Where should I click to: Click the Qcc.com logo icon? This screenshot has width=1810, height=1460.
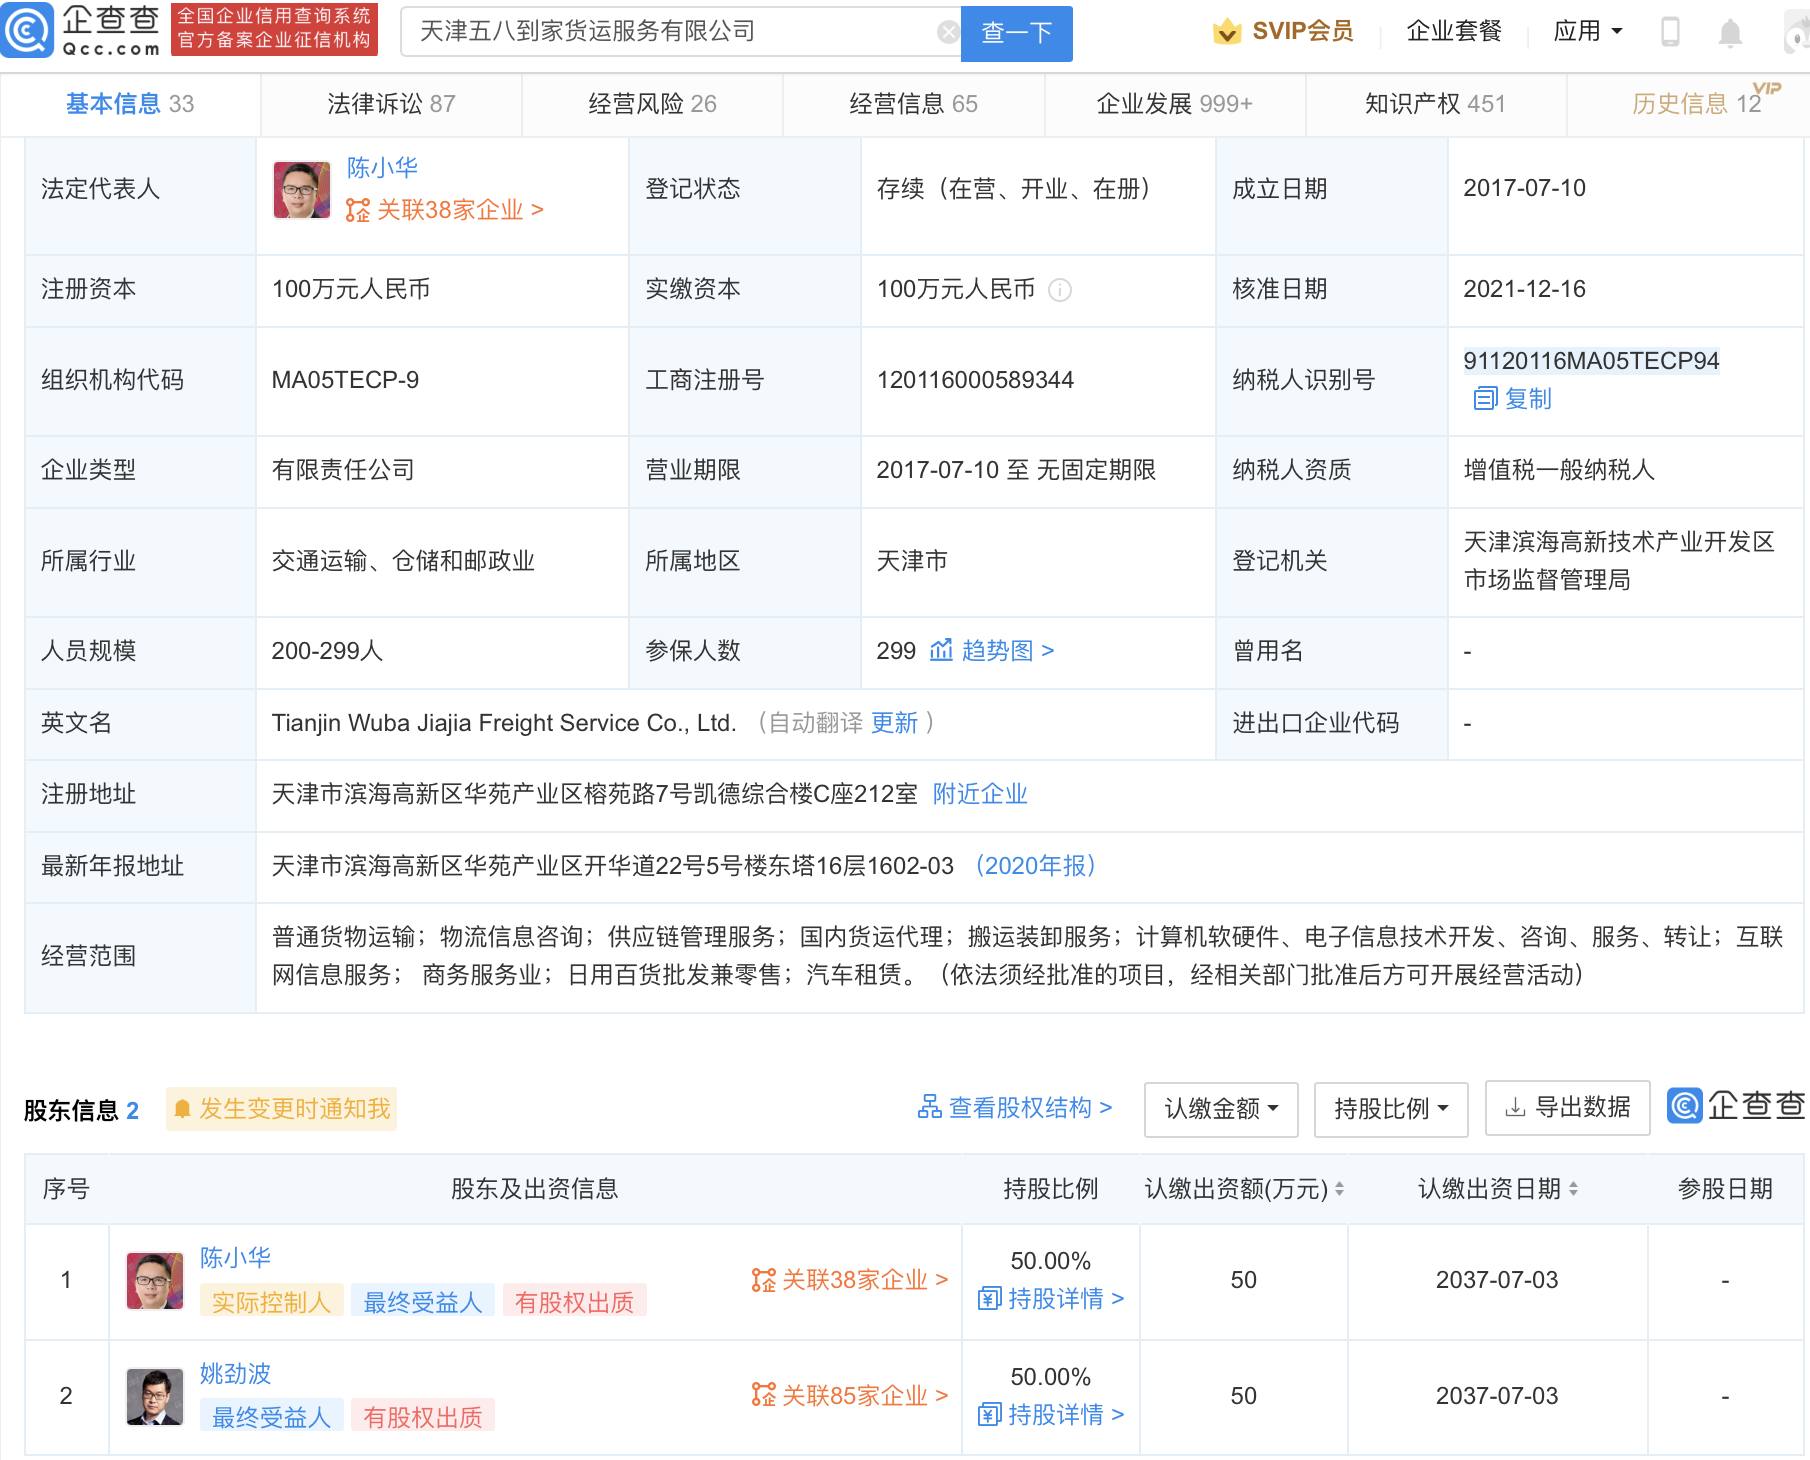pyautogui.click(x=27, y=30)
